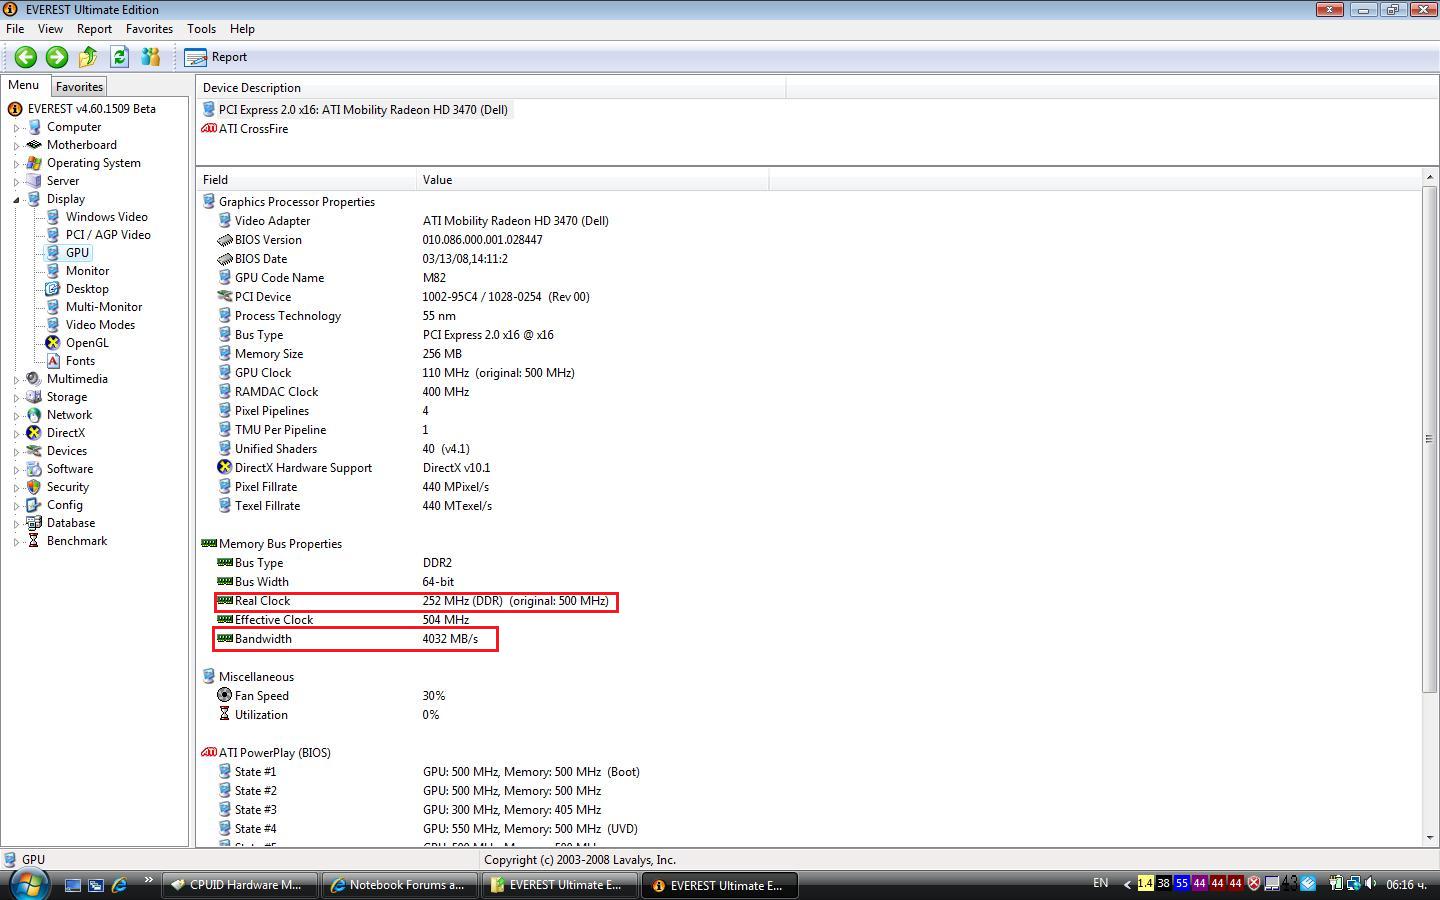Click the green Back arrow toolbar icon

point(25,57)
